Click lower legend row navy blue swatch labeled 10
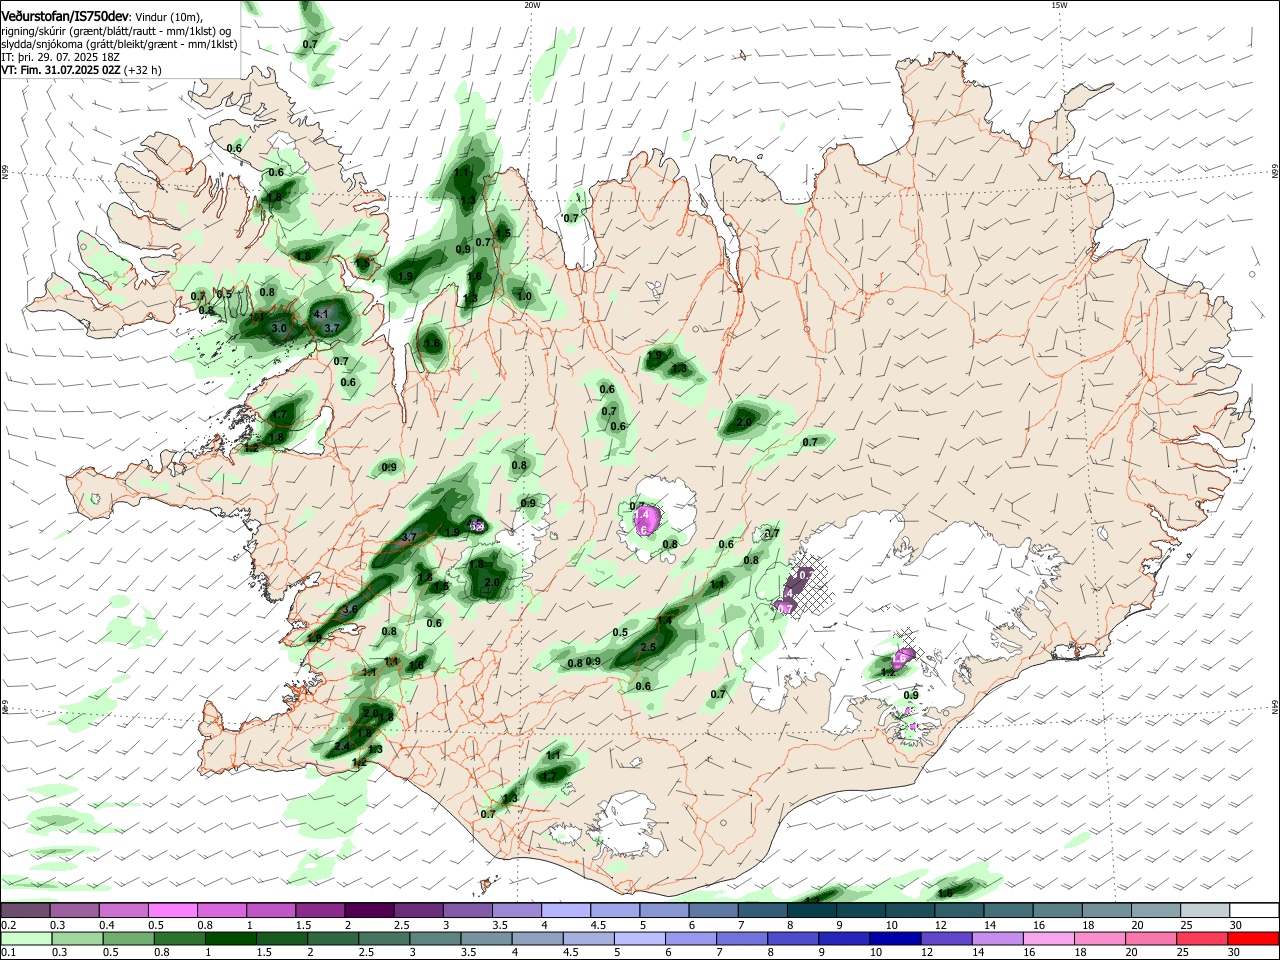 click(895, 939)
